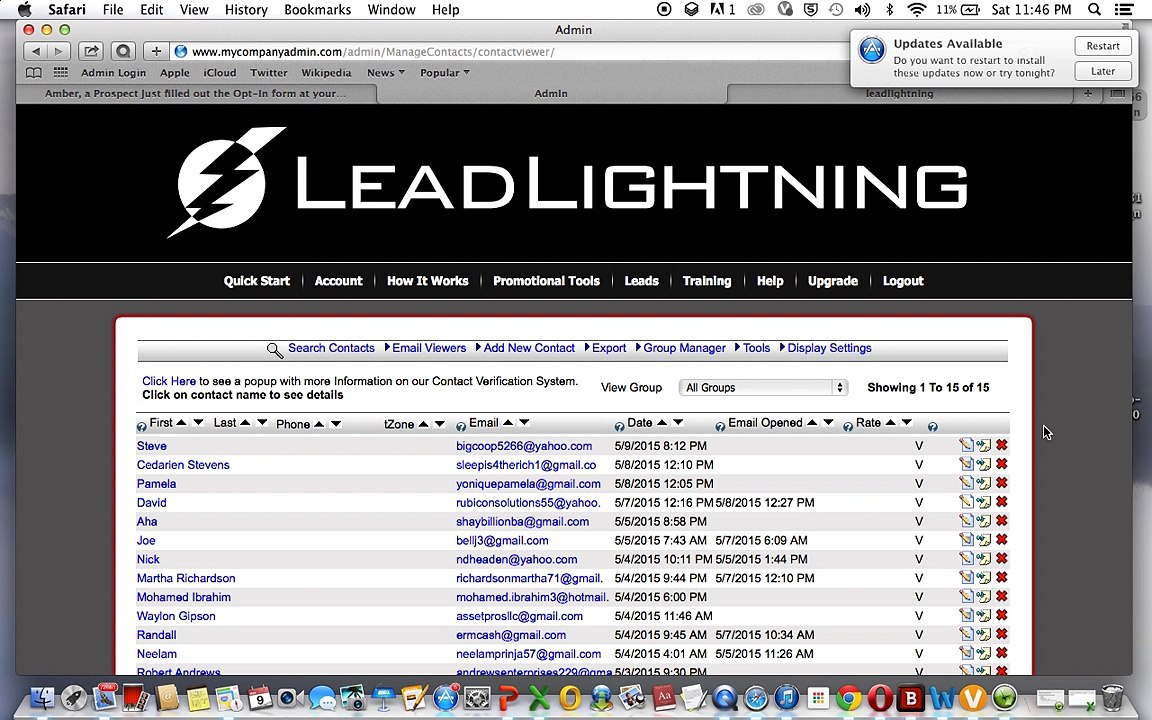Click the Safari address bar URL
Image resolution: width=1152 pixels, height=720 pixels.
click(x=373, y=51)
